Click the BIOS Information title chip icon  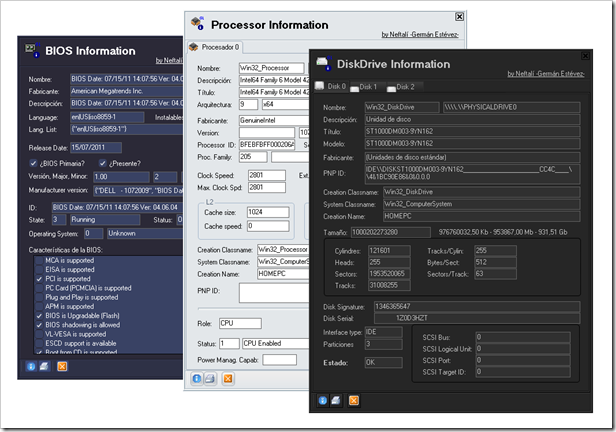tap(33, 50)
